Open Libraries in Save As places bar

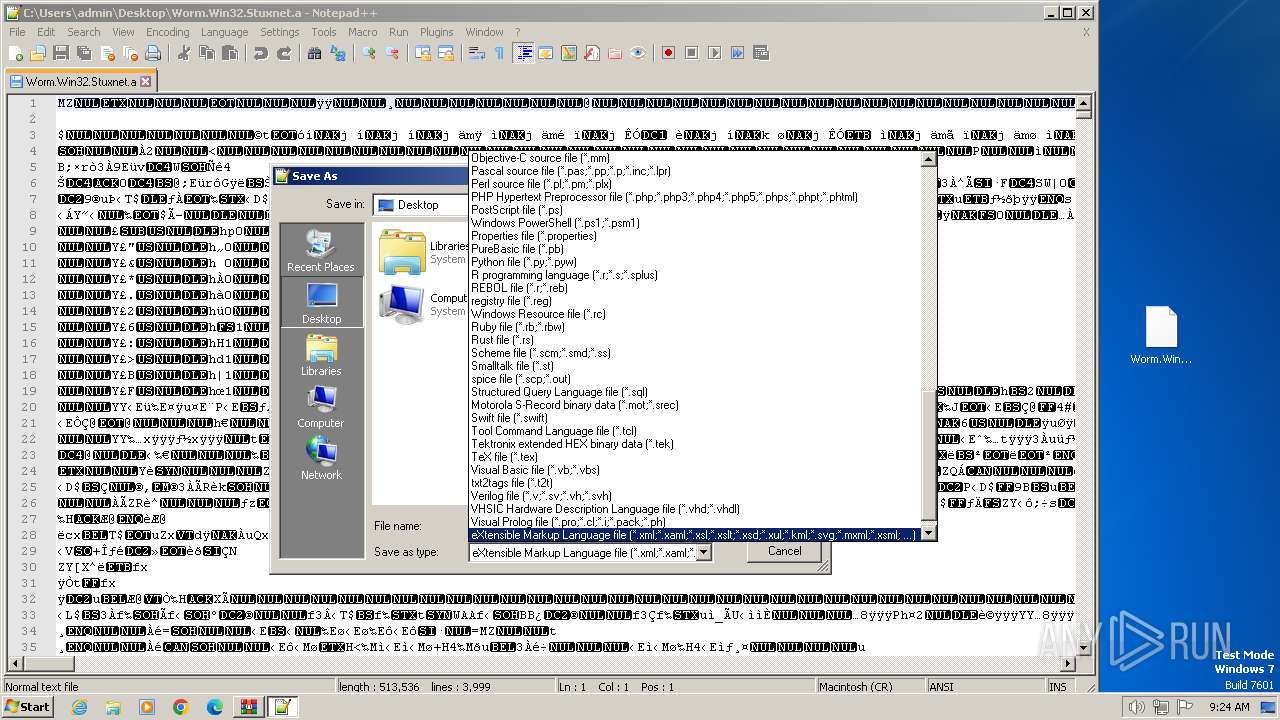321,354
